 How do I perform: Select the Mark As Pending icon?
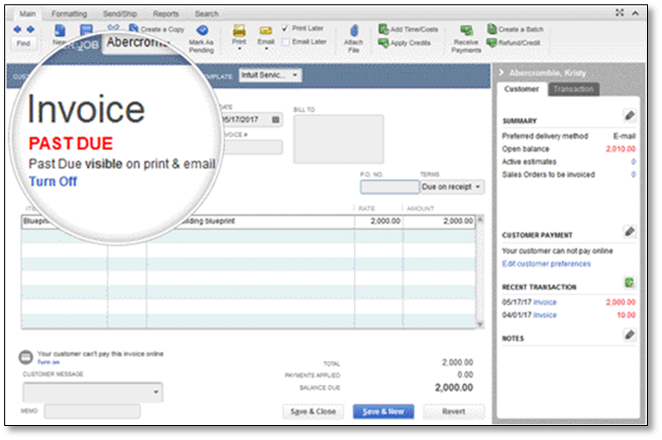(202, 30)
